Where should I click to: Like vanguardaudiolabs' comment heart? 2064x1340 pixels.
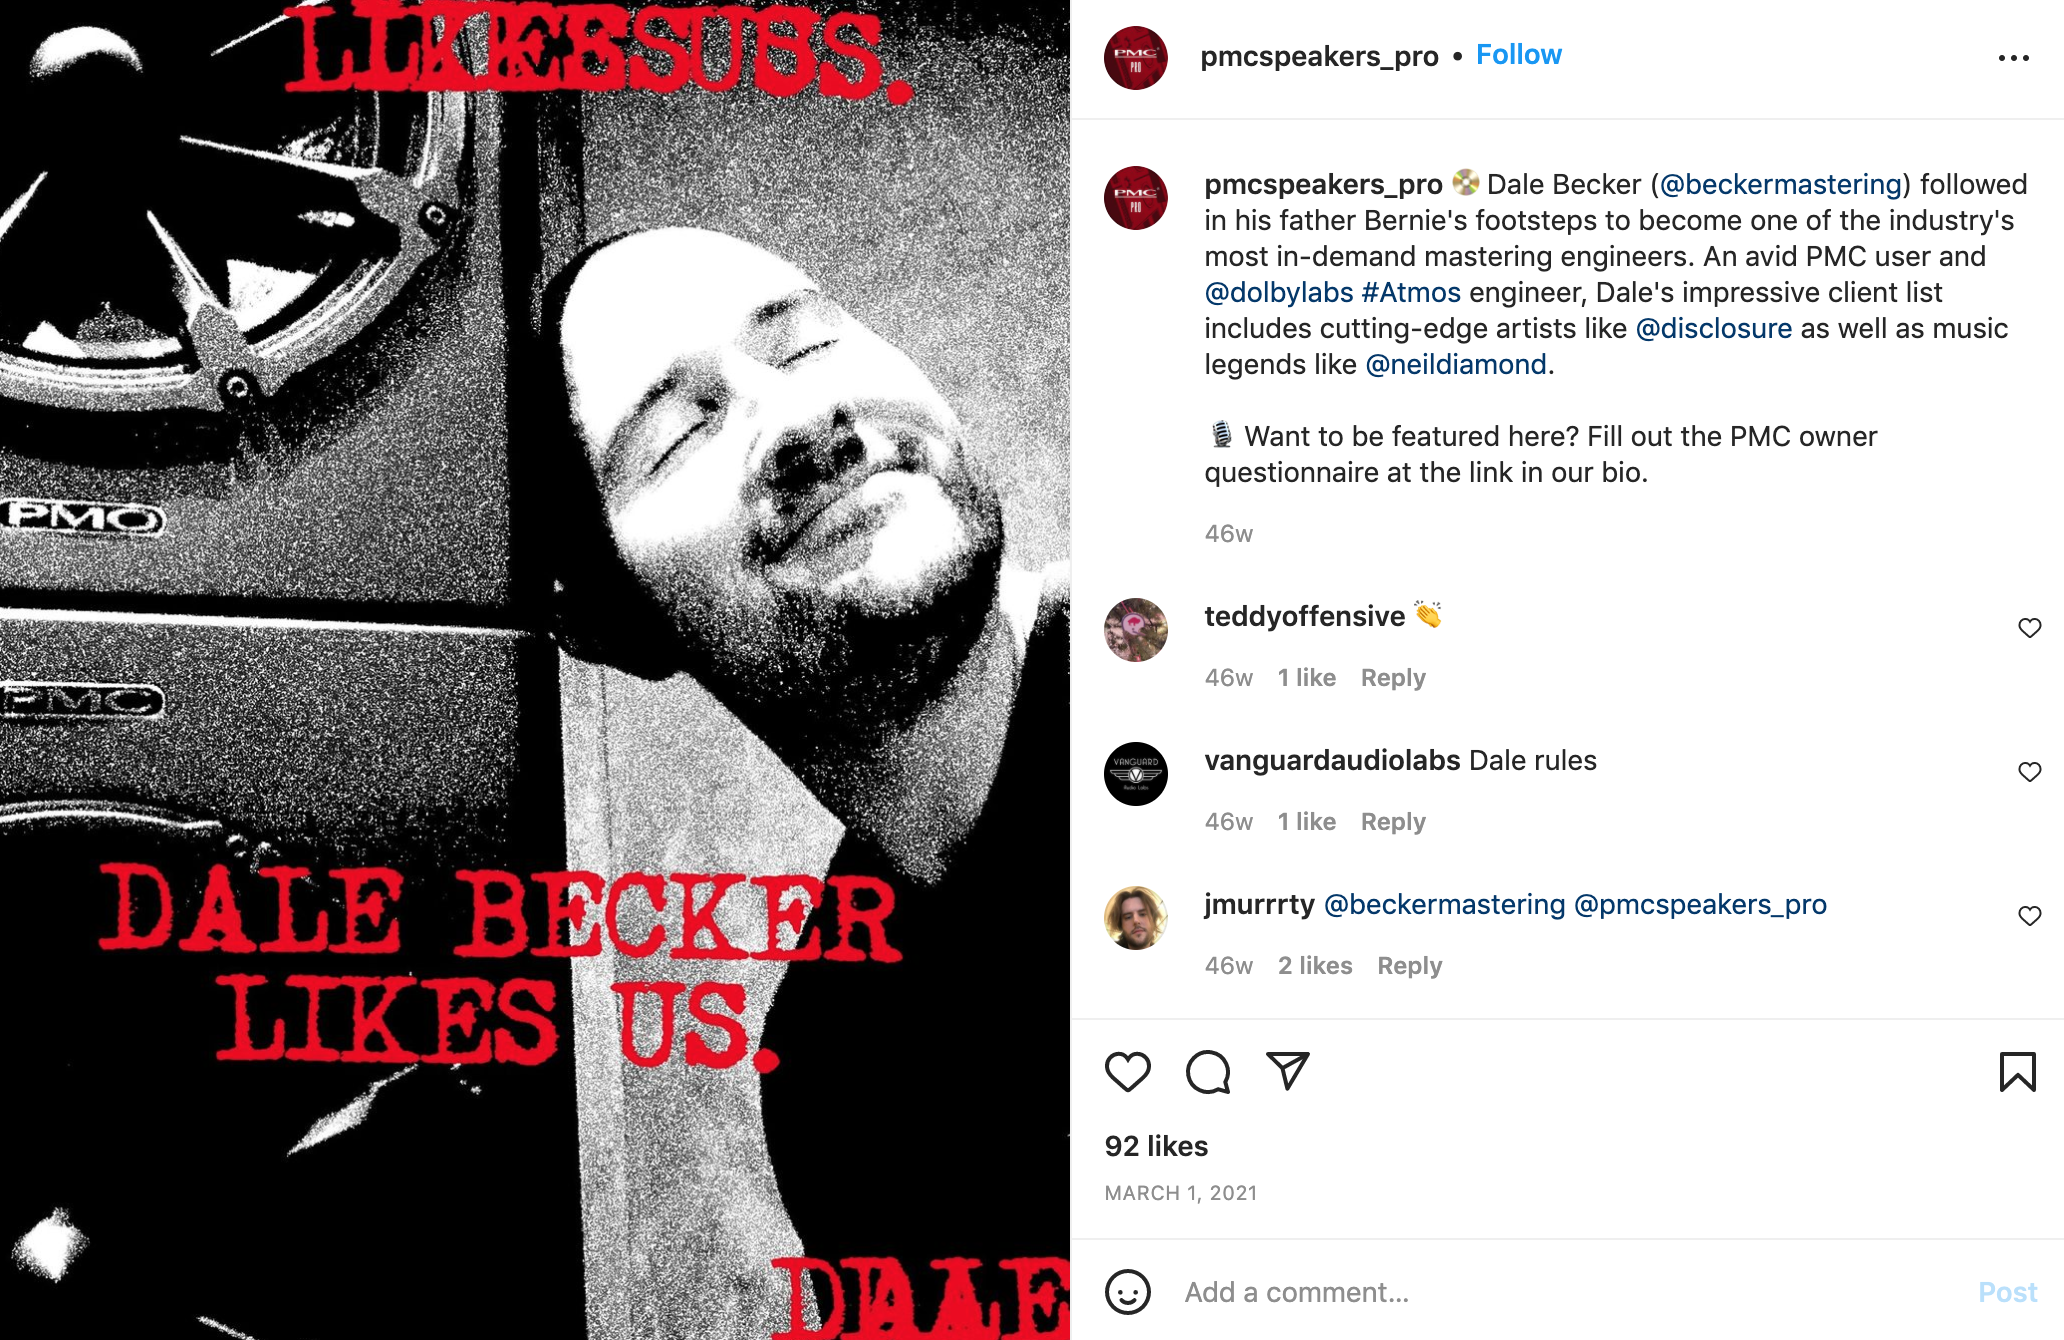2029,772
